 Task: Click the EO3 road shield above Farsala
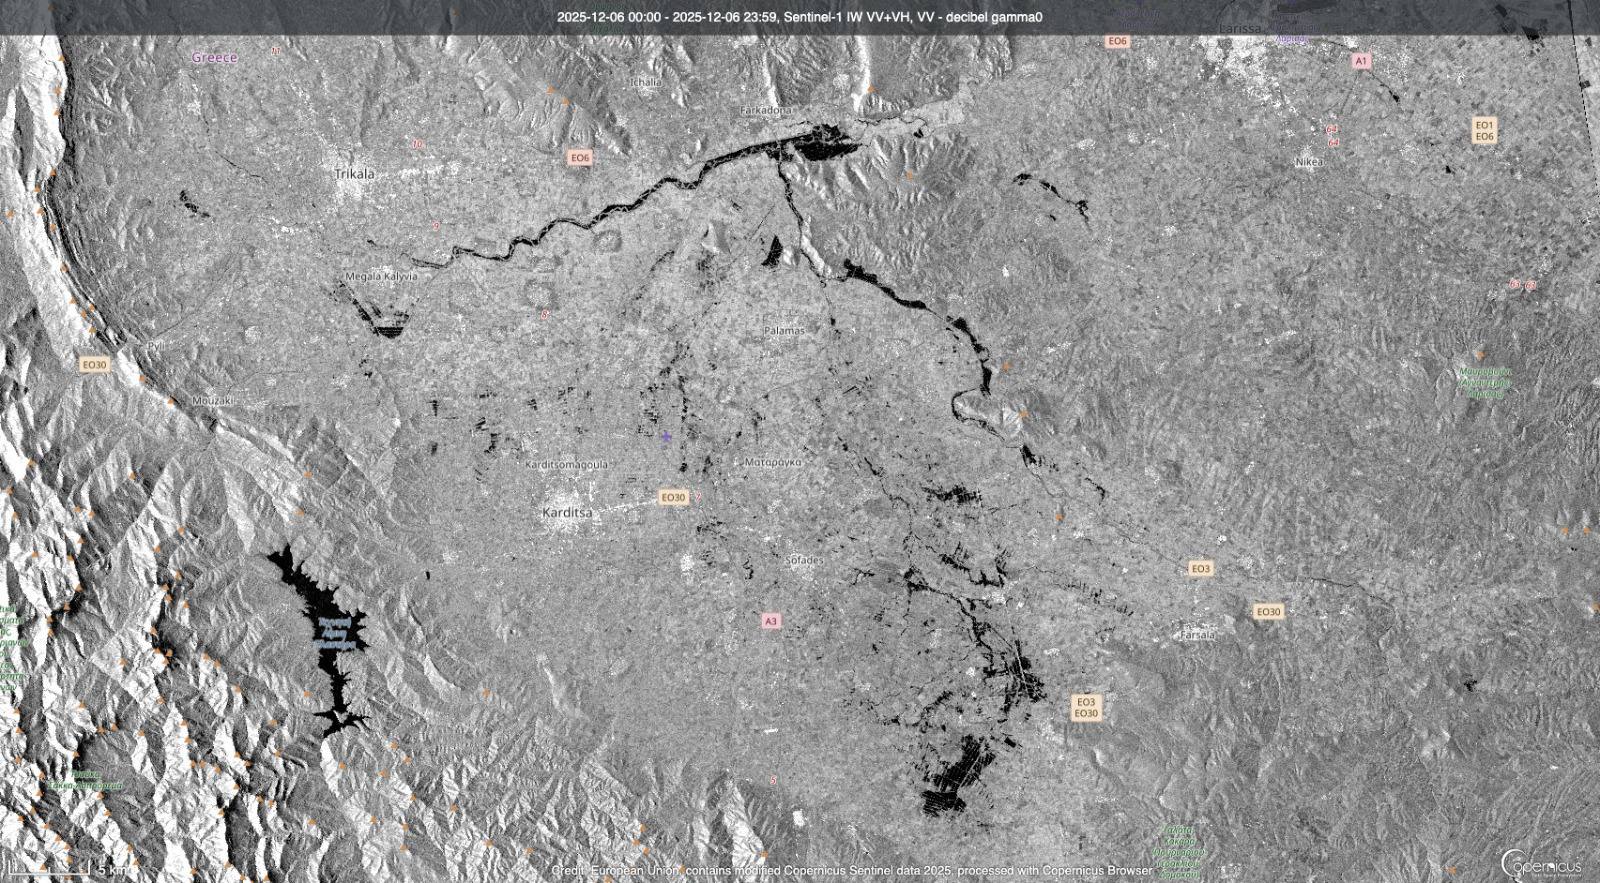point(1200,568)
